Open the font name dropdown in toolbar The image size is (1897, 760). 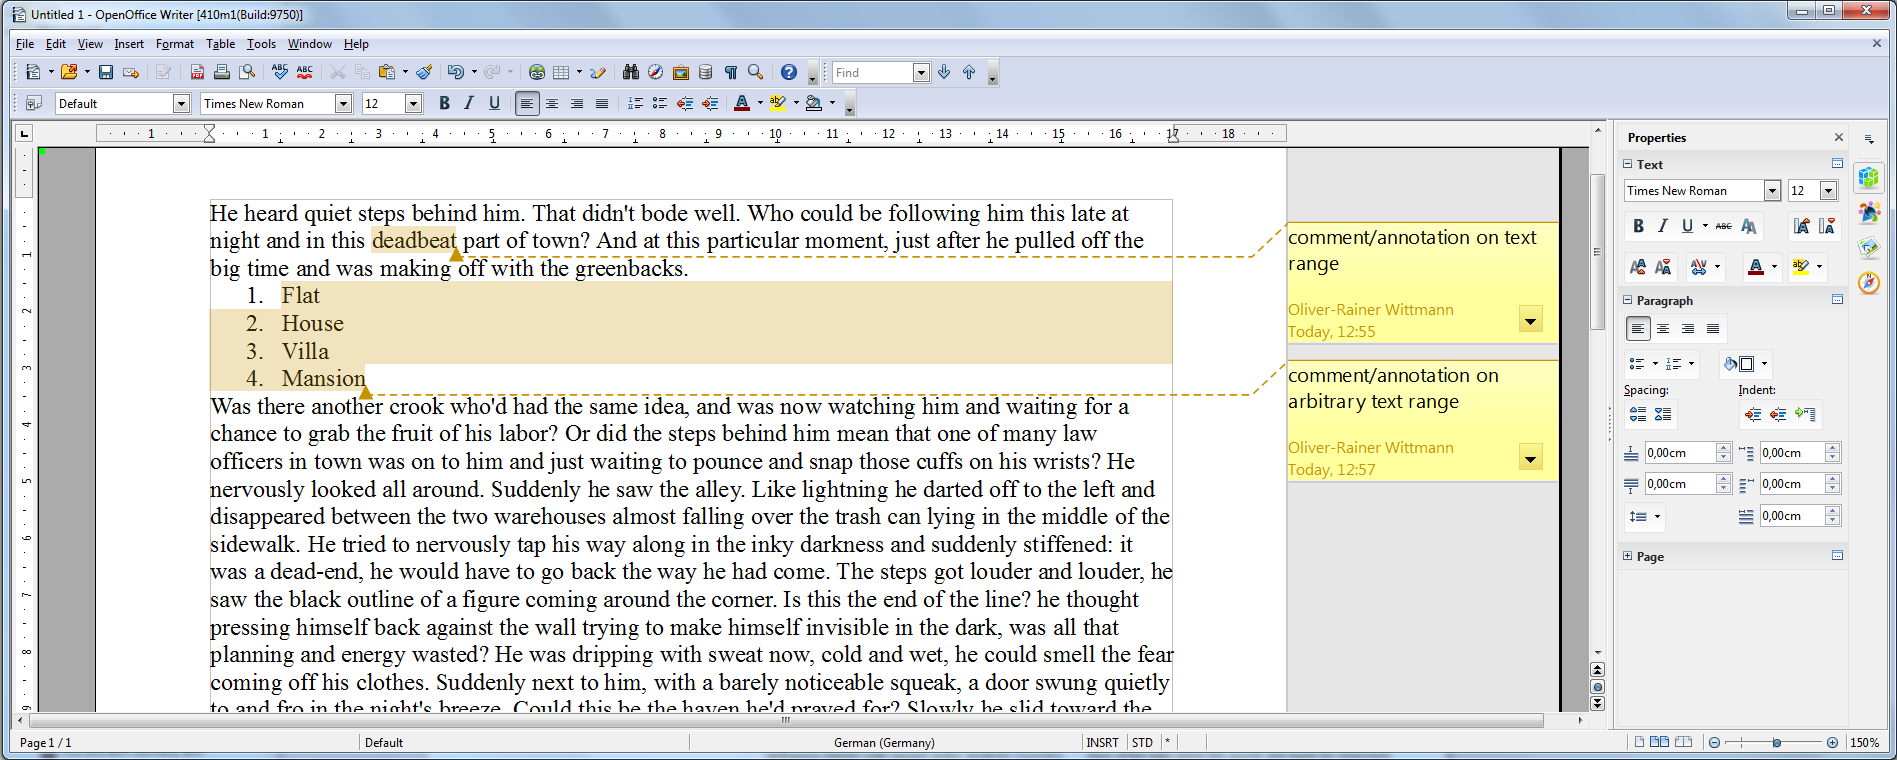point(343,103)
